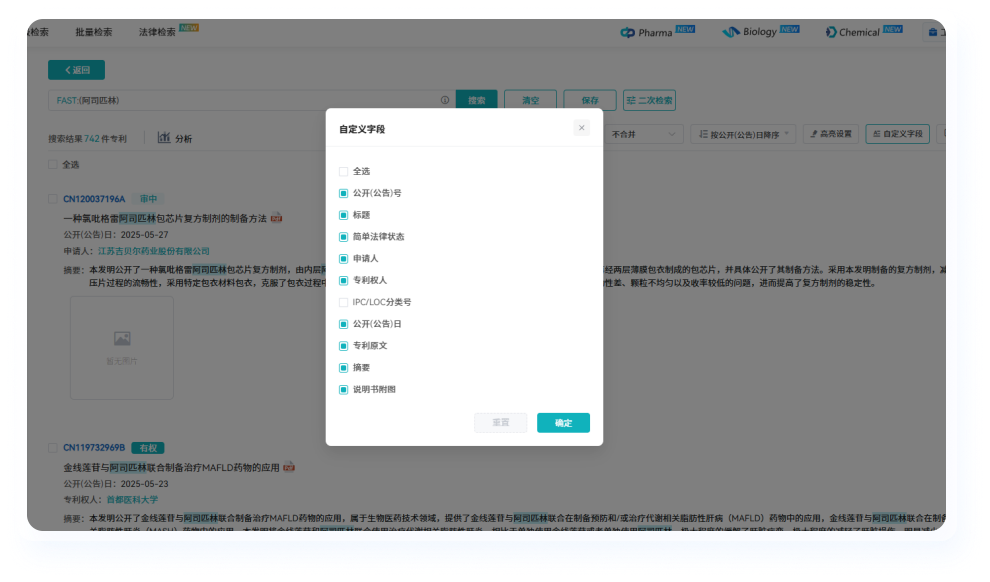Uncheck the 说明书附图 field

coord(343,389)
